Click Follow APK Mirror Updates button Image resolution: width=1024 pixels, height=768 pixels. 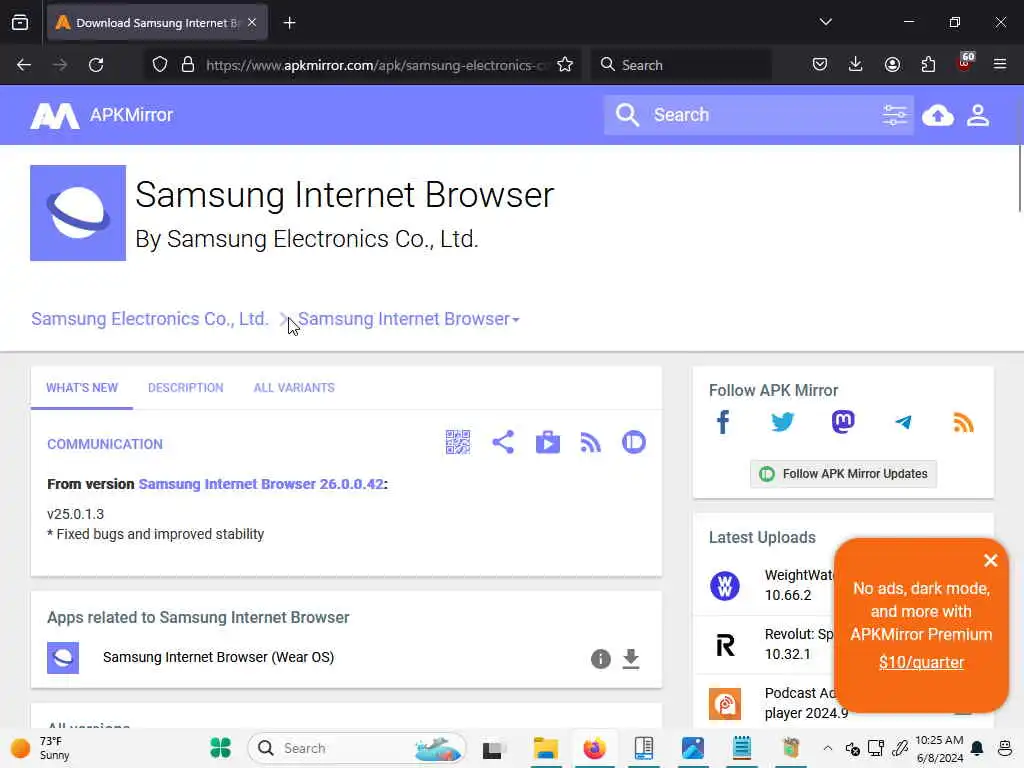coord(843,474)
